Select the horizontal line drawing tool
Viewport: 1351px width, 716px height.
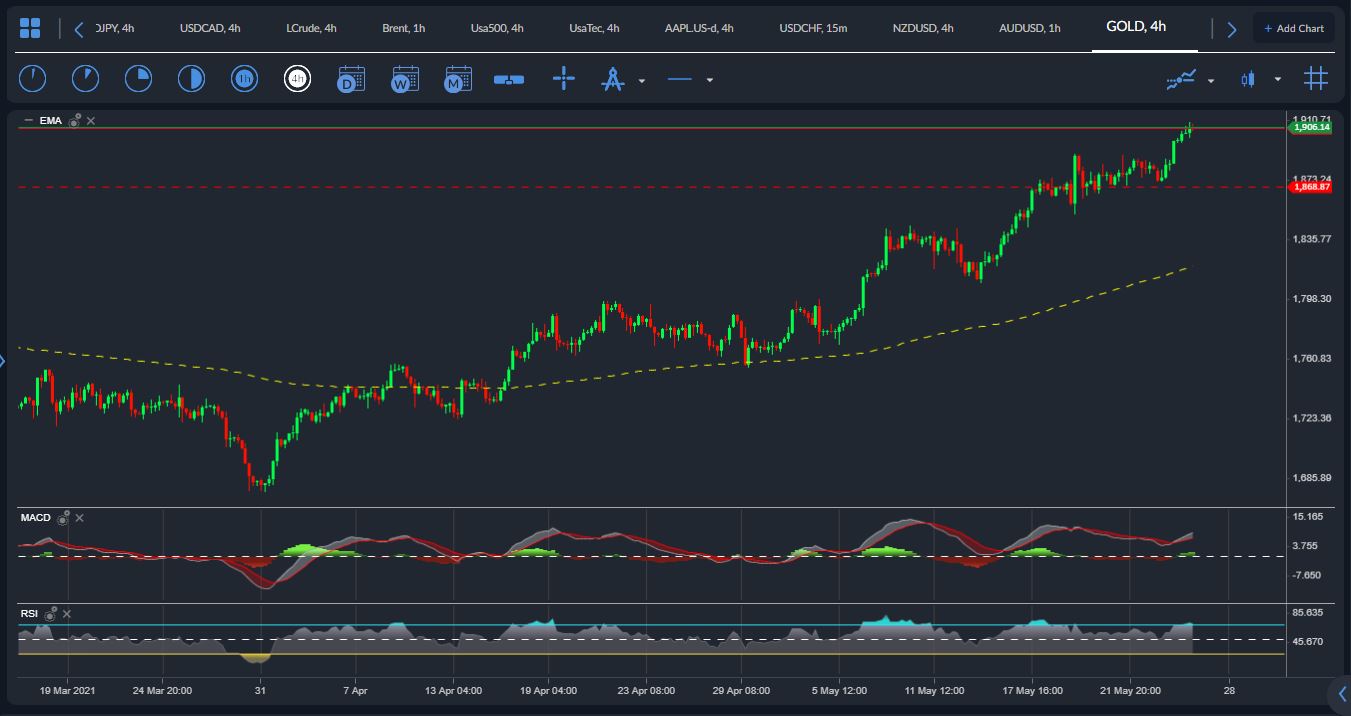coord(680,80)
